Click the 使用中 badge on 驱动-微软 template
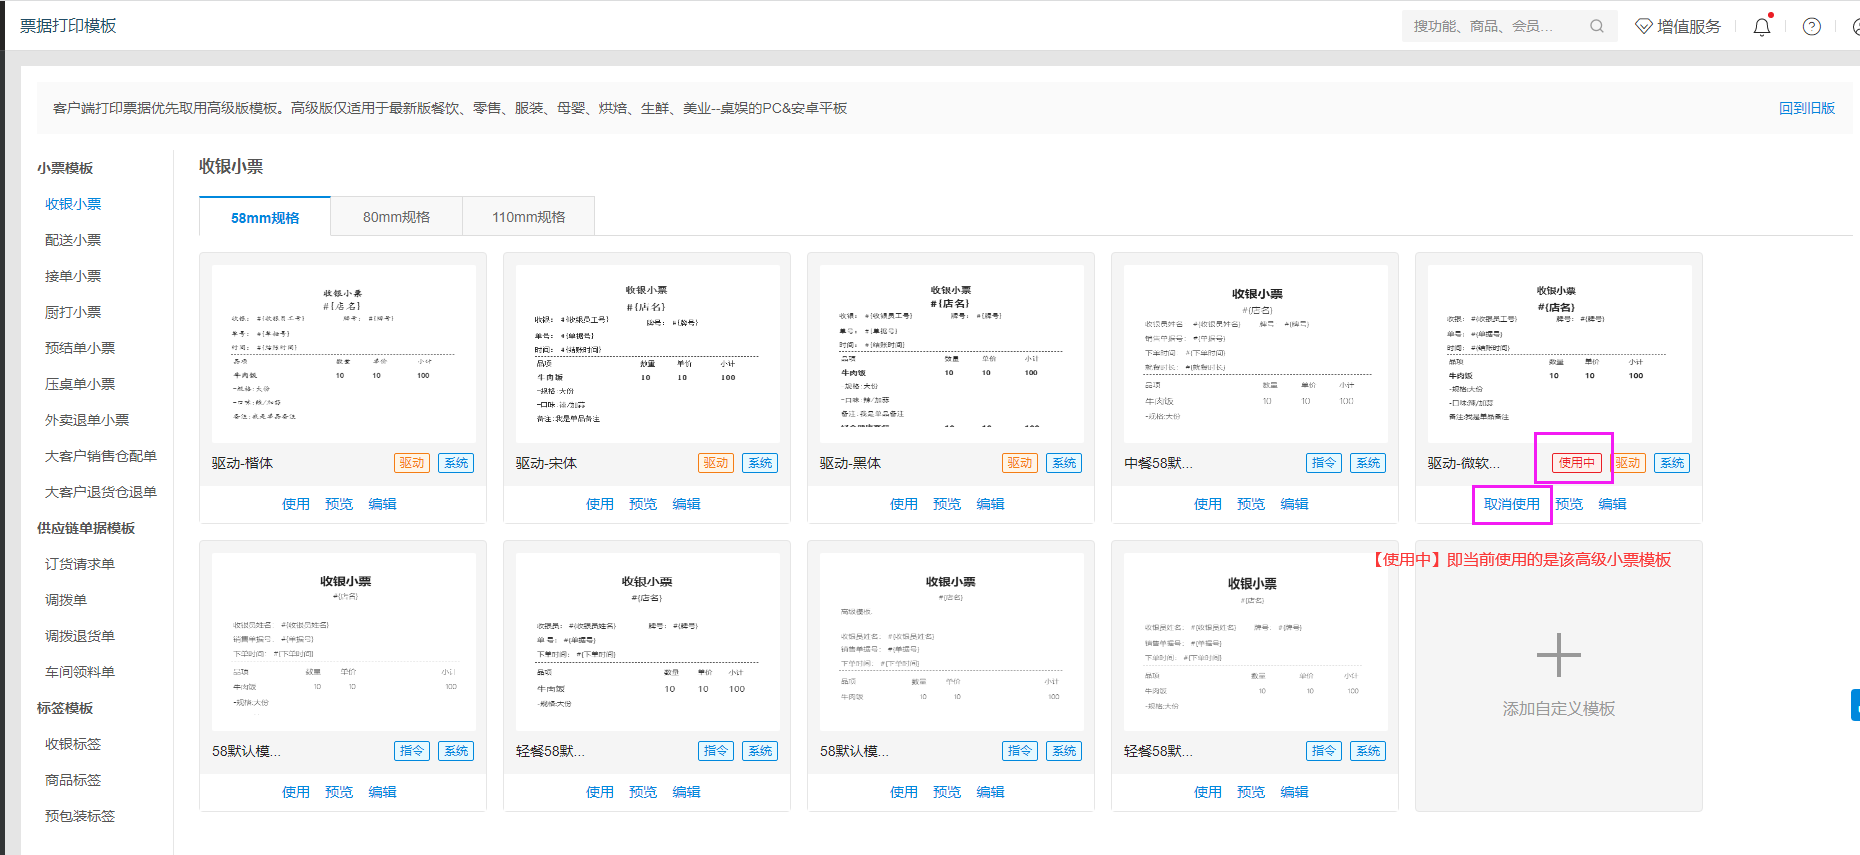Image resolution: width=1860 pixels, height=855 pixels. tap(1576, 463)
